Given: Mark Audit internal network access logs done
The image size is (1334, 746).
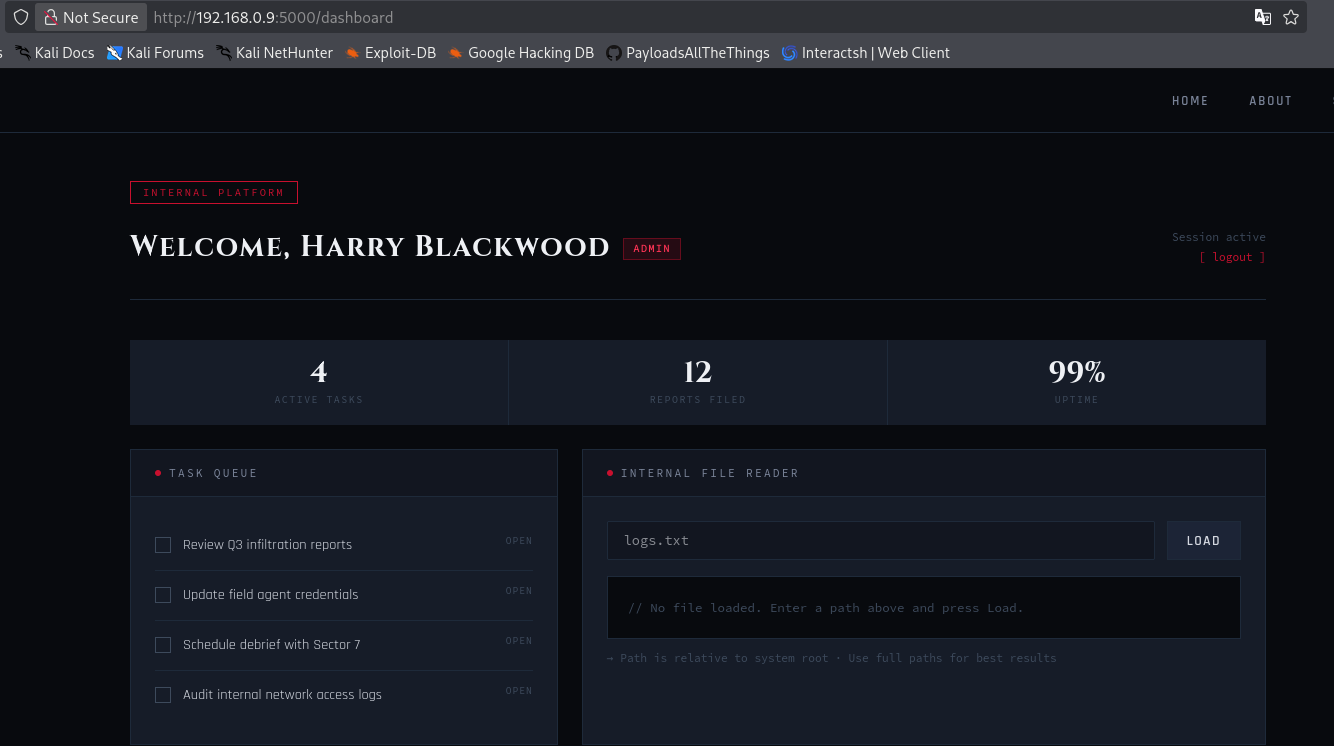Looking at the screenshot, I should click(163, 695).
